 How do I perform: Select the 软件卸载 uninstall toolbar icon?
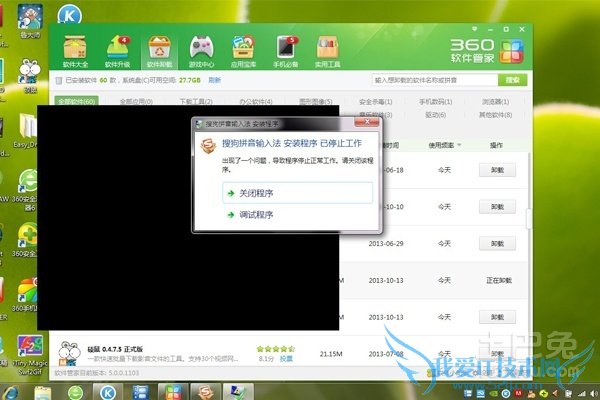[x=159, y=52]
